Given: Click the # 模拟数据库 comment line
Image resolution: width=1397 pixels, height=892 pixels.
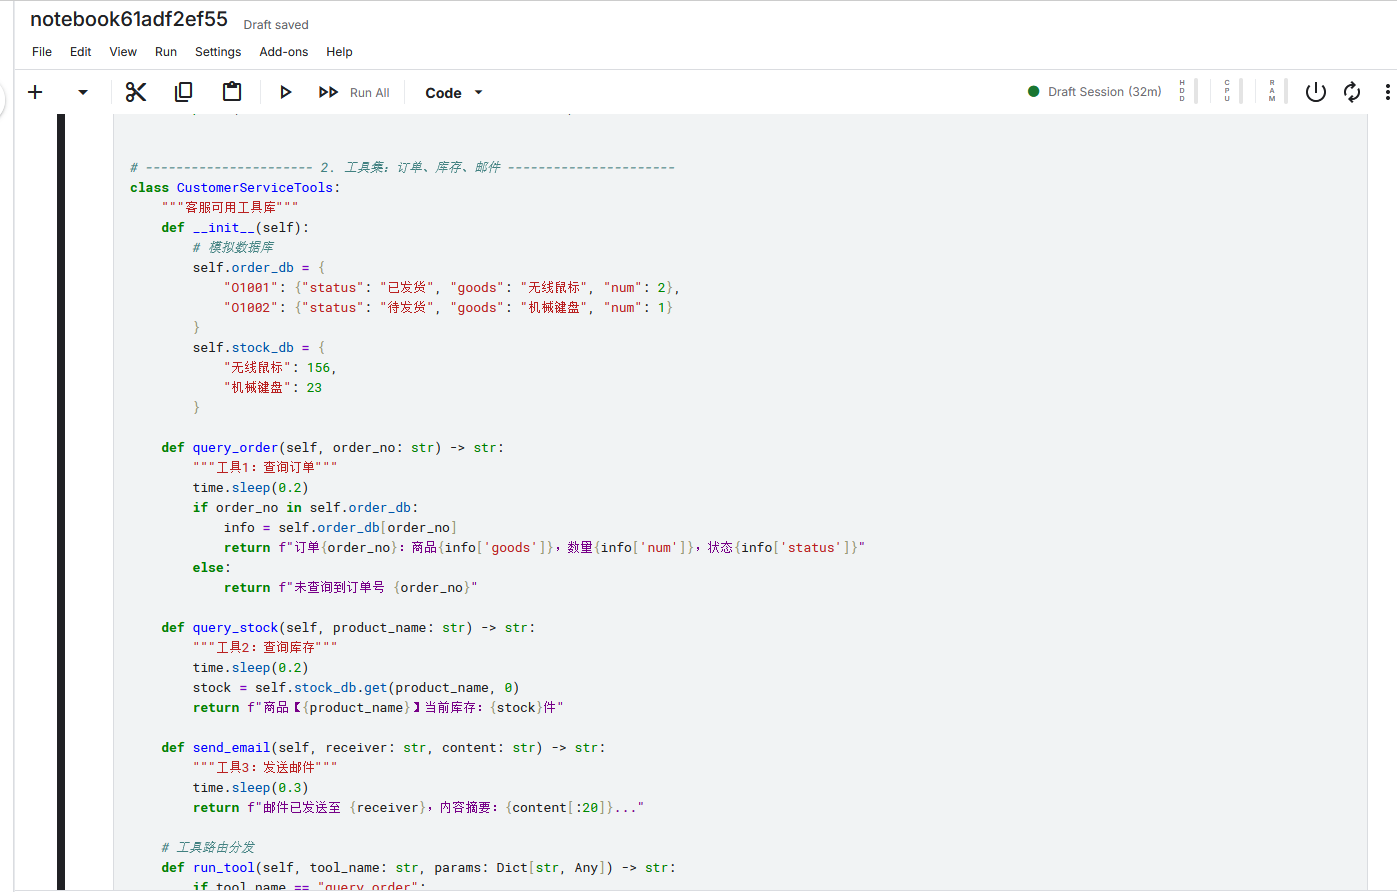Looking at the screenshot, I should point(234,247).
